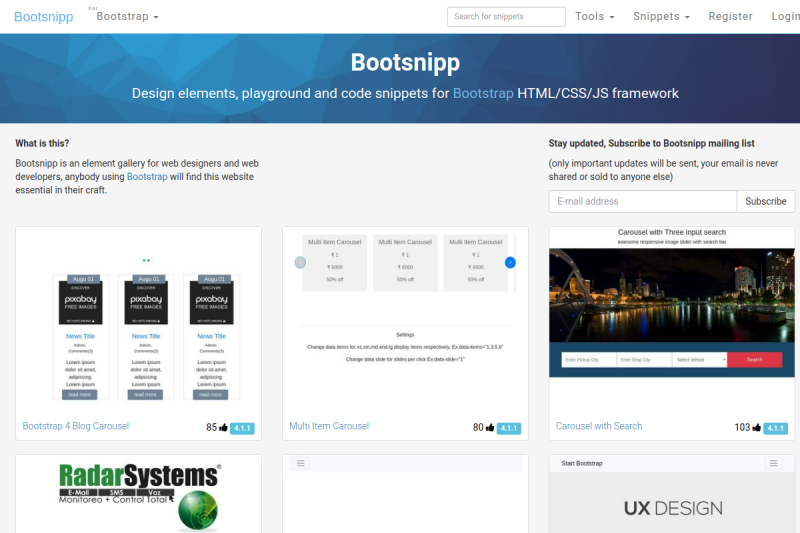Click 4.1.1 badge on Multi Item Carousel card
Image resolution: width=800 pixels, height=533 pixels.
coord(509,428)
